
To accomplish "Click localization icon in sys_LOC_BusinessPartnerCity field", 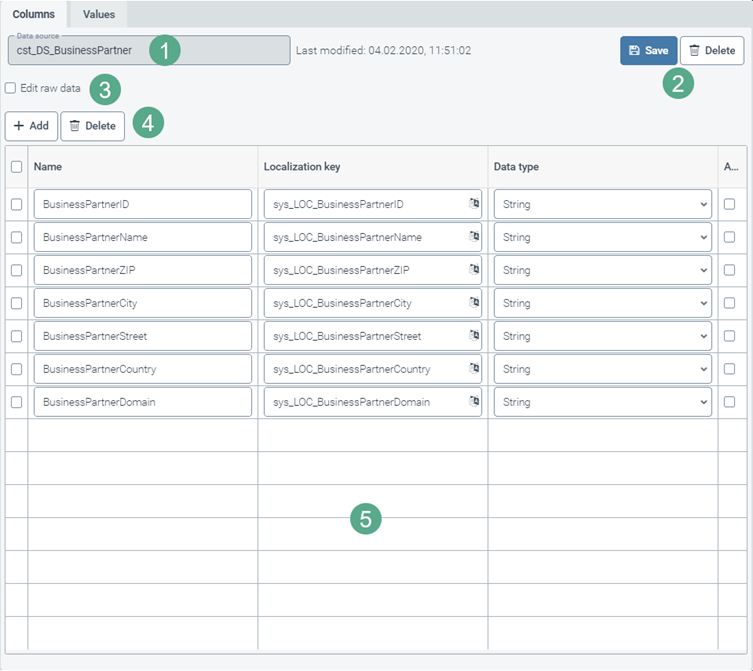I will point(474,303).
